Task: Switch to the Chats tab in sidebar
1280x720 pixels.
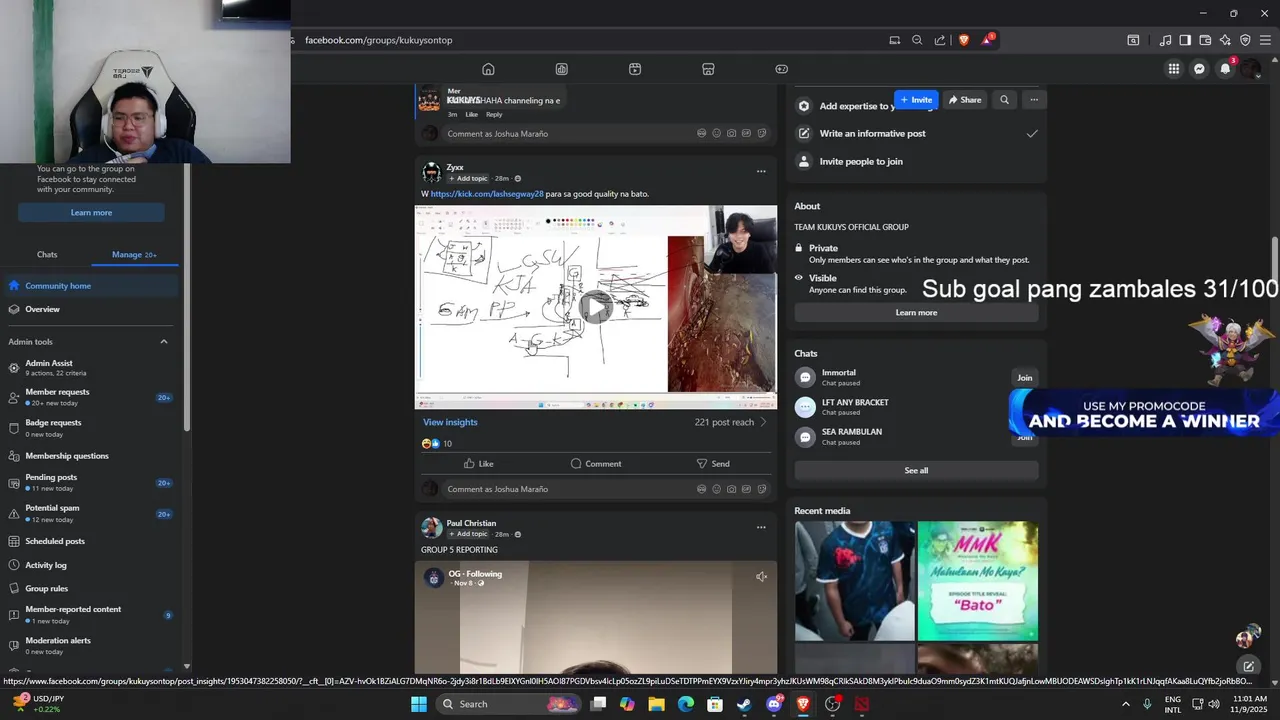Action: coord(47,254)
